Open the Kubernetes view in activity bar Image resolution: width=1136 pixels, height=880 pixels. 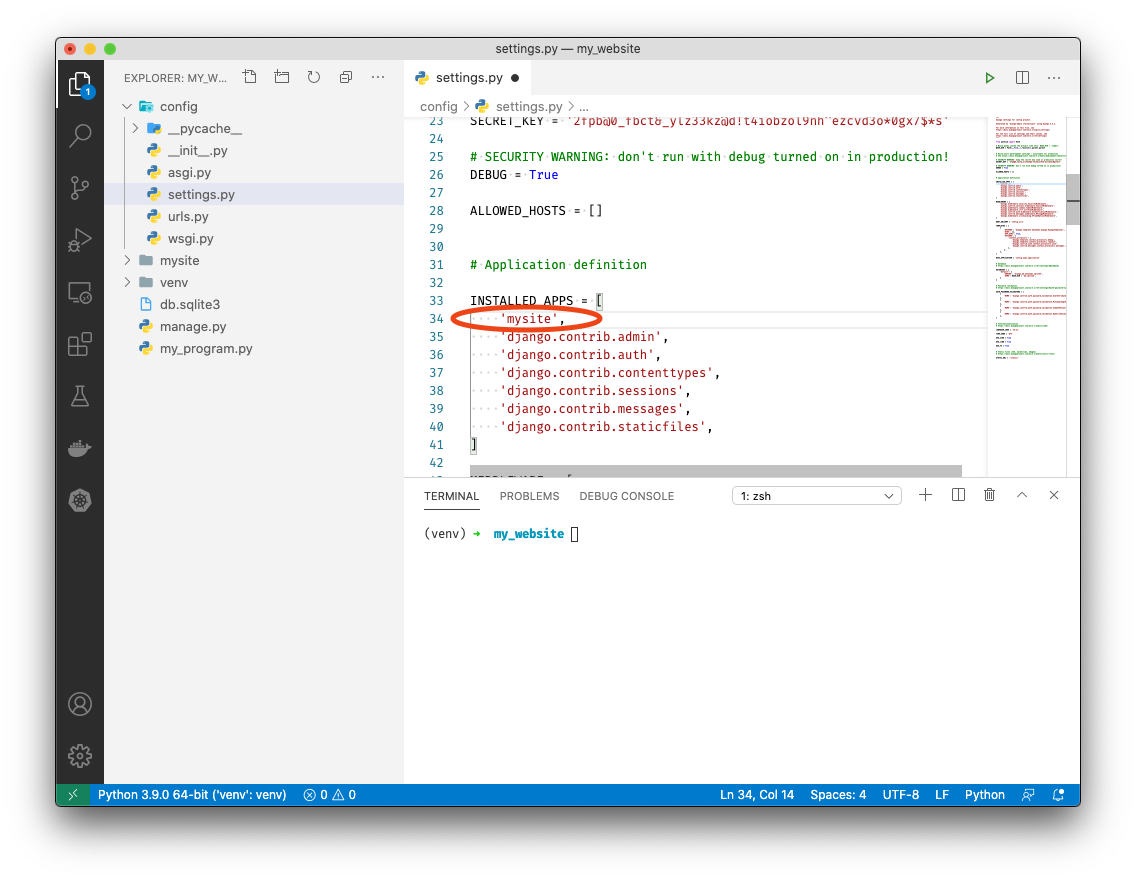pos(80,500)
